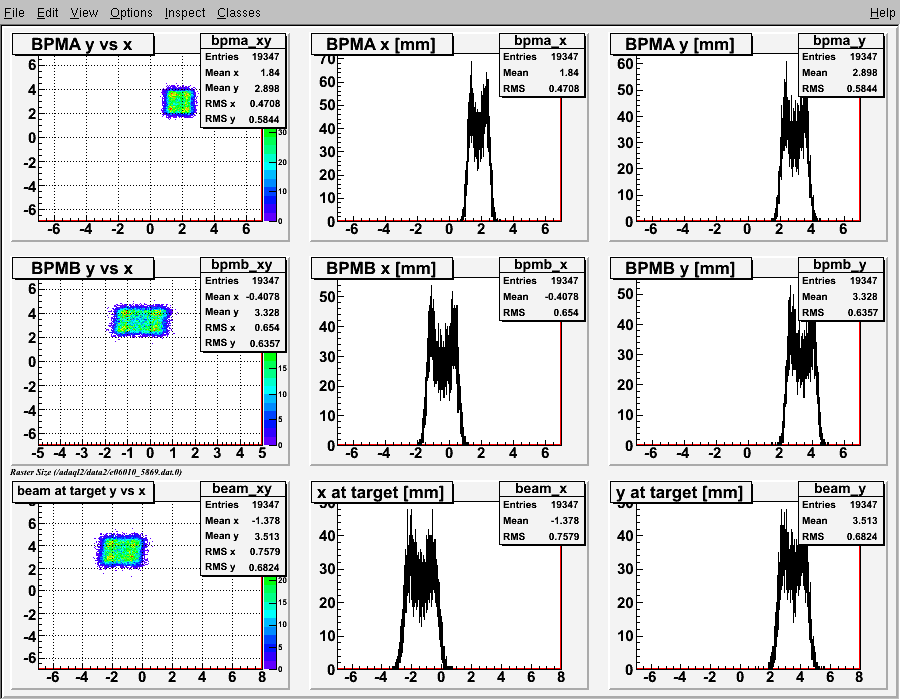Viewport: 900px width, 700px height.
Task: Click the color palette of beam at target plot
Action: 270,623
